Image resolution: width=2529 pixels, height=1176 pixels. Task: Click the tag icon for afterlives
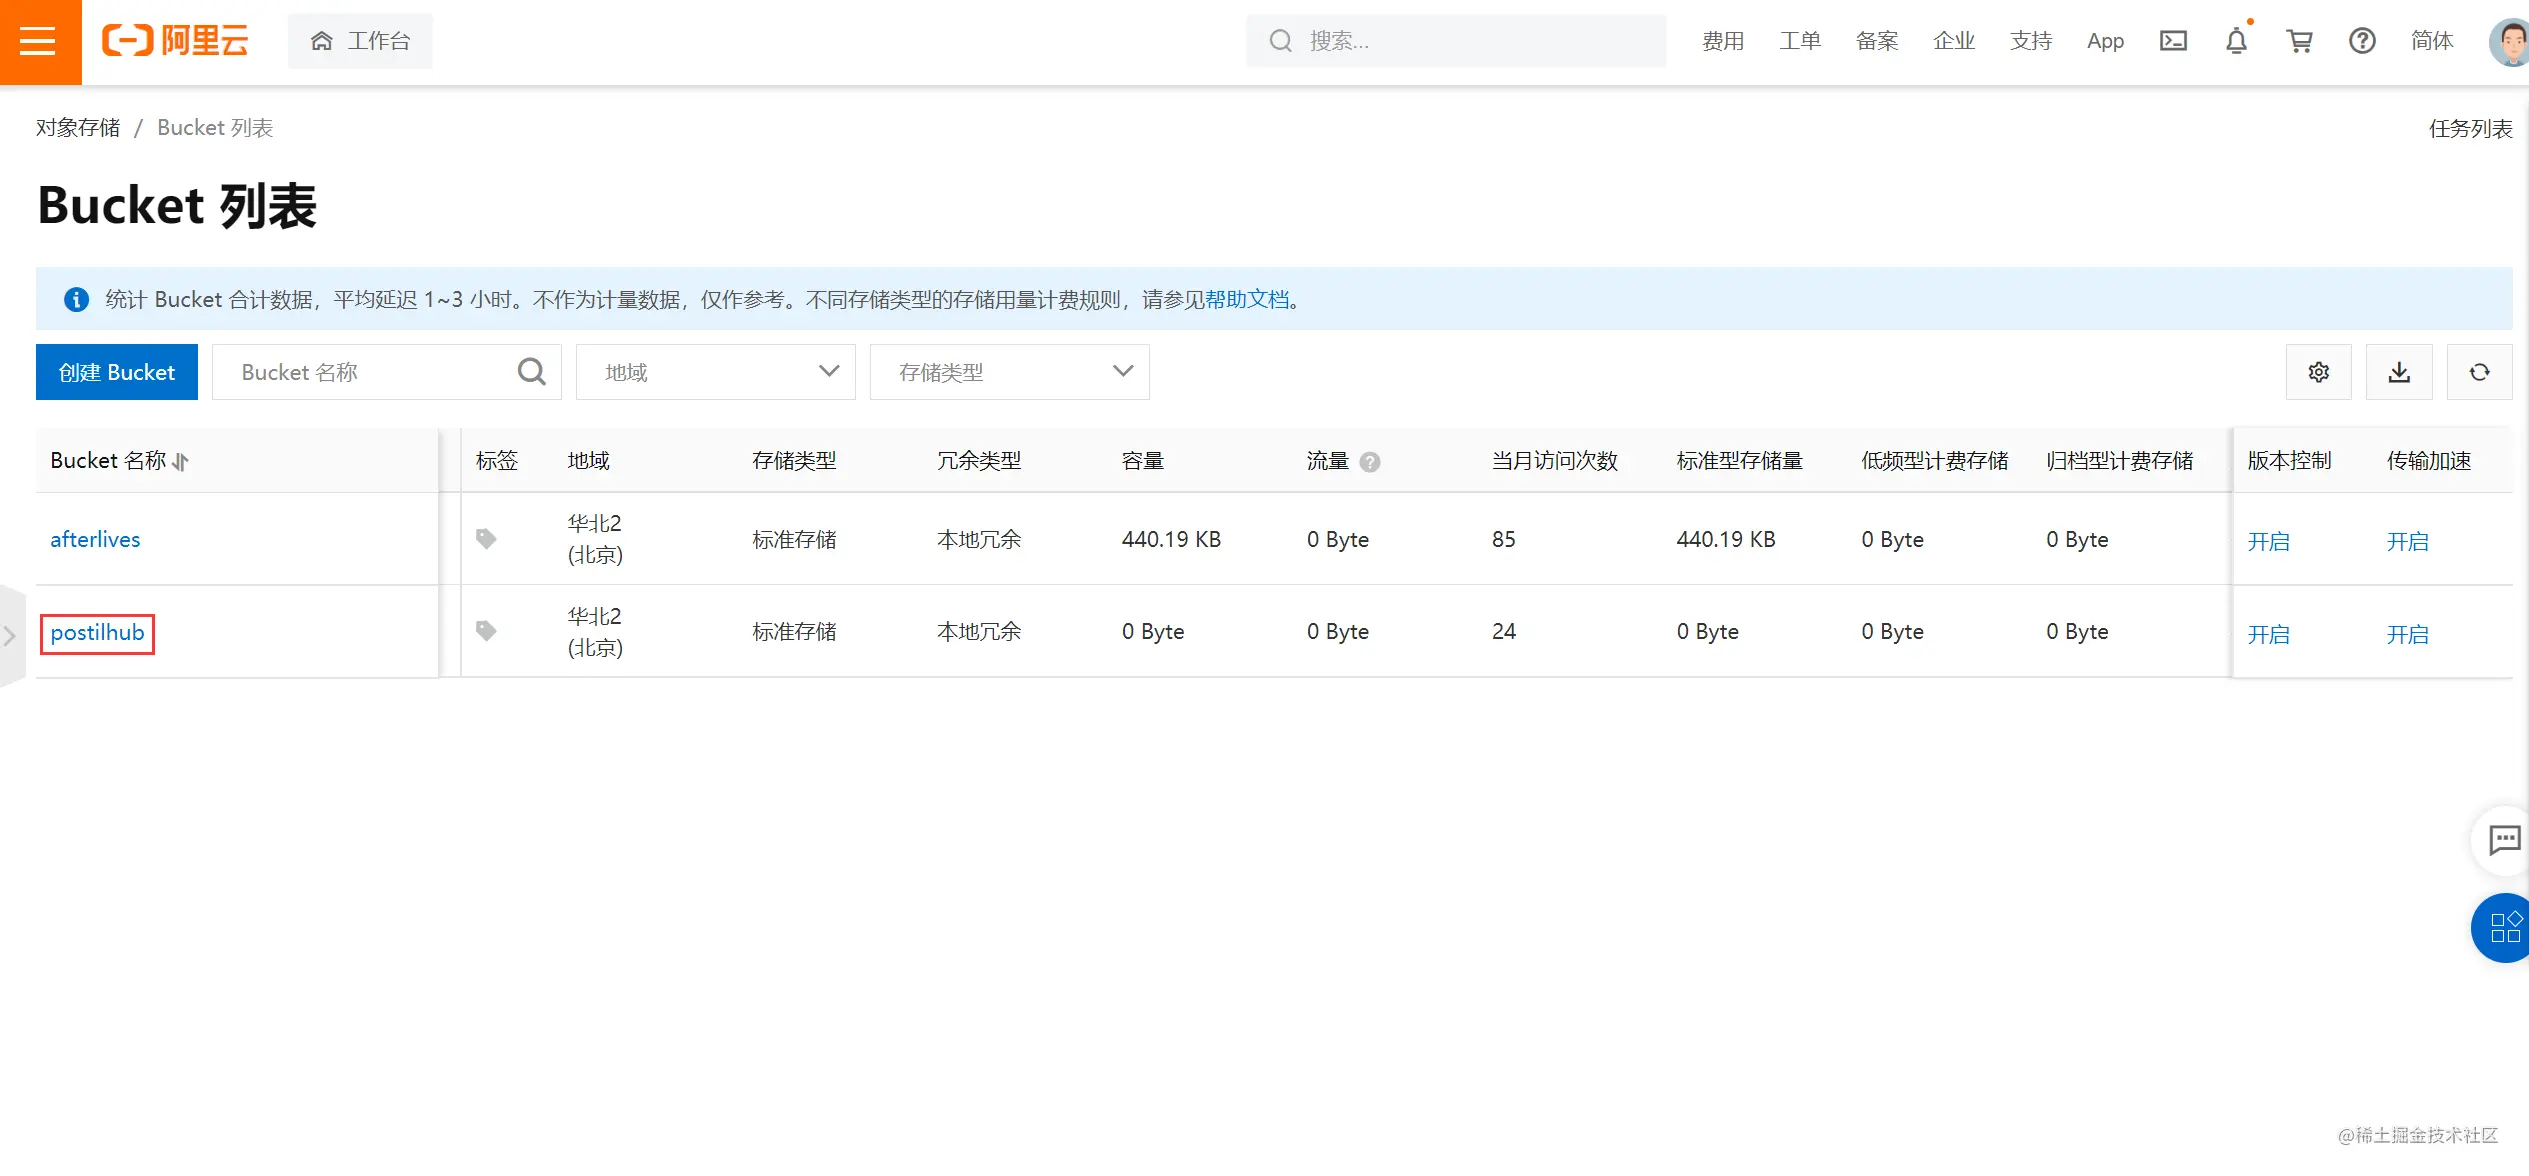coord(486,539)
